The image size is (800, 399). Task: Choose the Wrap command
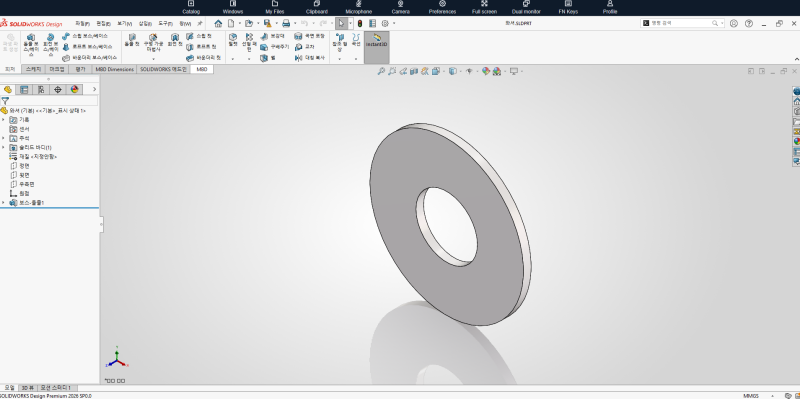pos(309,36)
